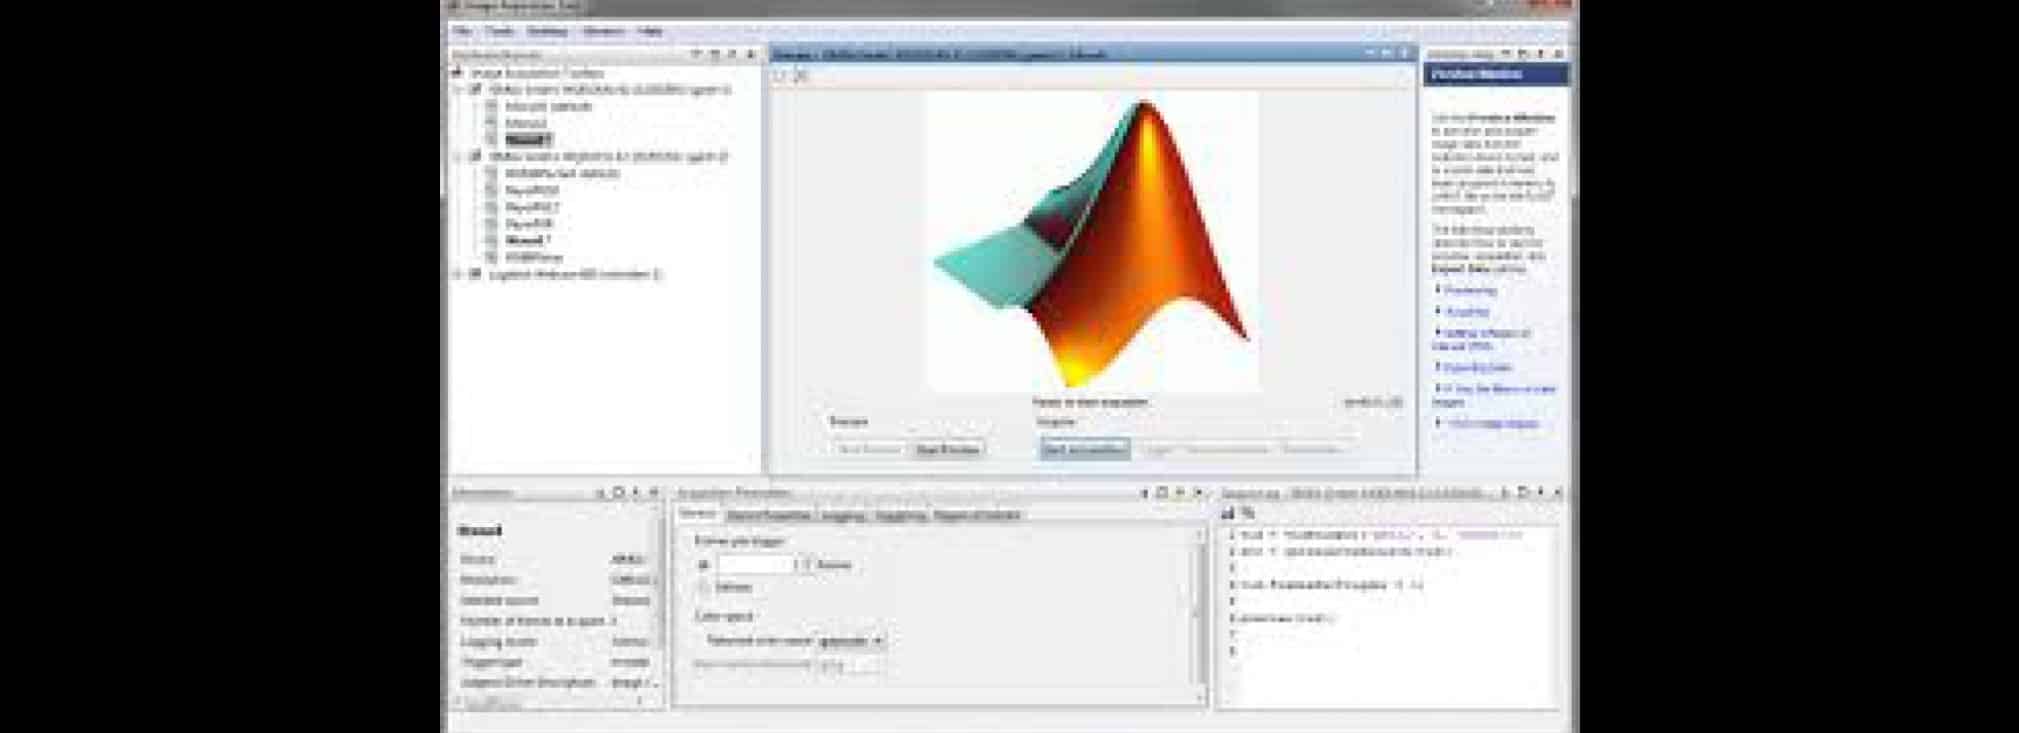The height and width of the screenshot is (733, 2019).
Task: Open the Tools menu
Action: click(x=499, y=32)
